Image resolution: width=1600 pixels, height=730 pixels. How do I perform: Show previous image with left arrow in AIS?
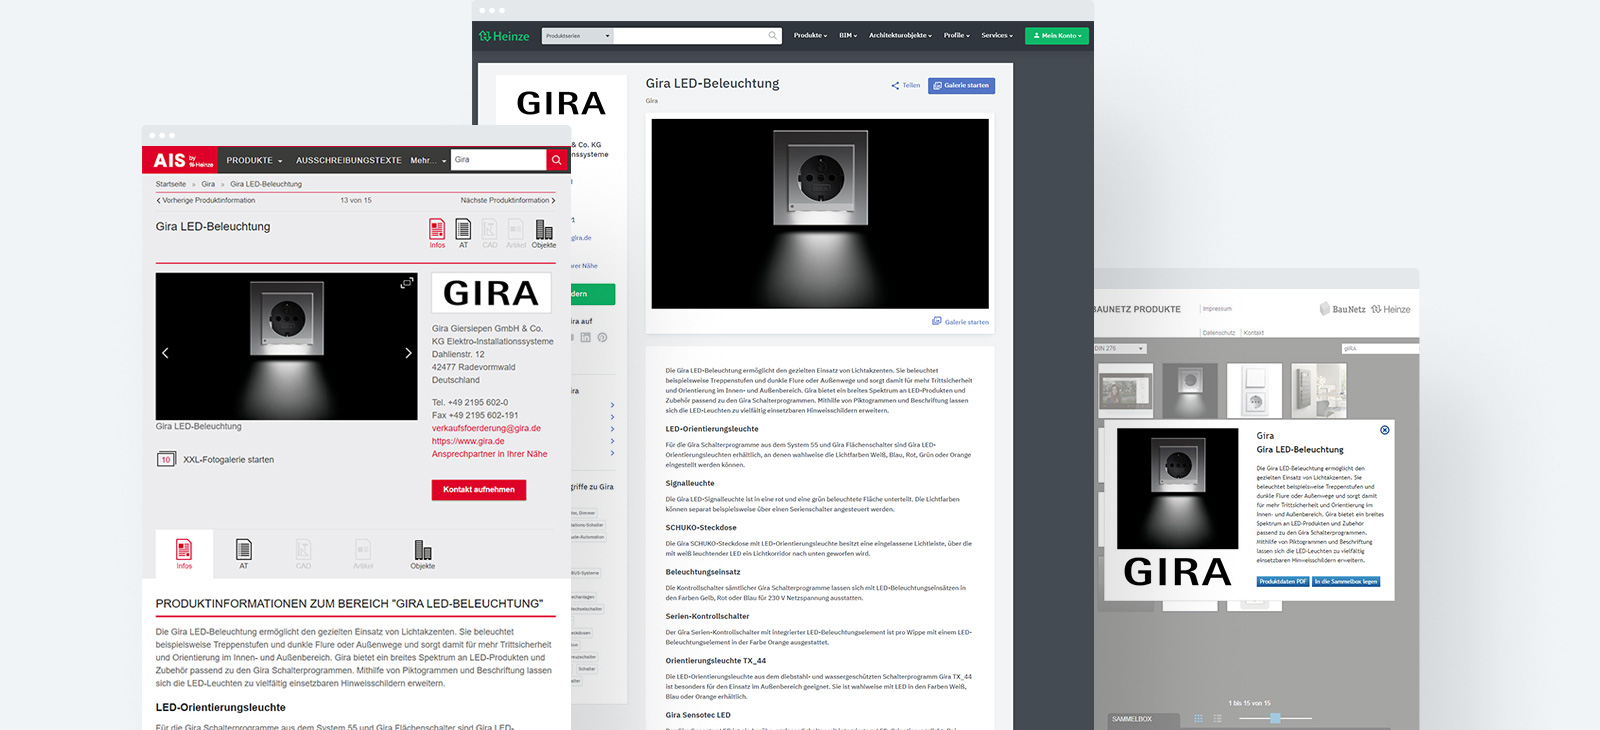tap(165, 353)
